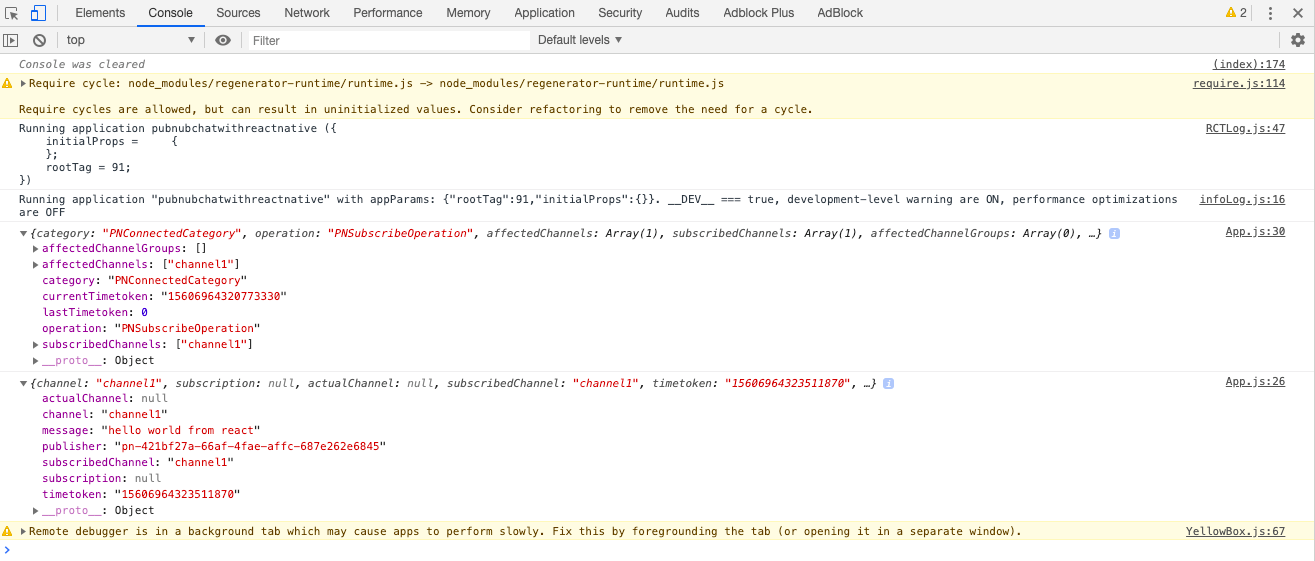Screen dimensions: 1315x561
Task: Open source link RCTLog.js:47
Action: pos(1245,128)
